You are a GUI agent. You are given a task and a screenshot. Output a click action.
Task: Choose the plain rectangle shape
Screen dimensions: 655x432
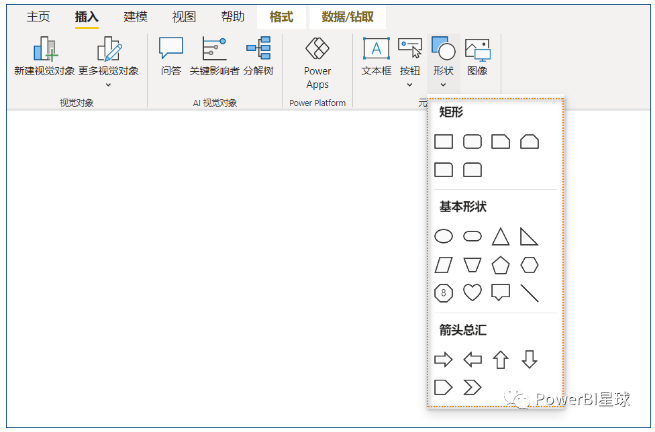click(x=444, y=142)
